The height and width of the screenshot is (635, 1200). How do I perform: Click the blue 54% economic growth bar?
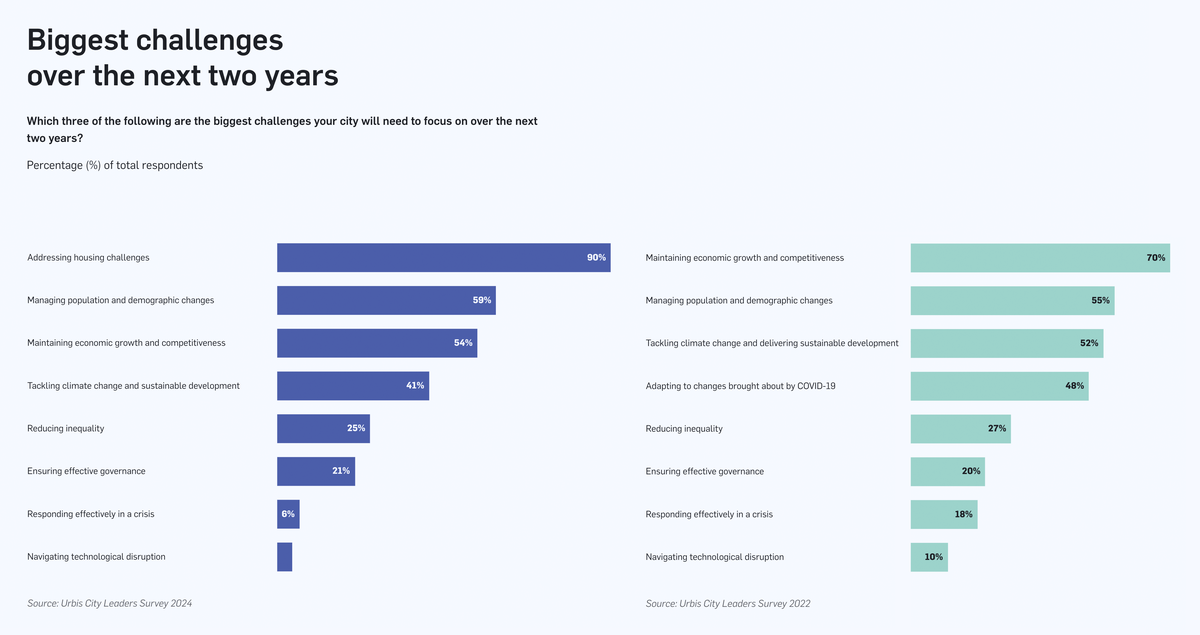(x=377, y=343)
